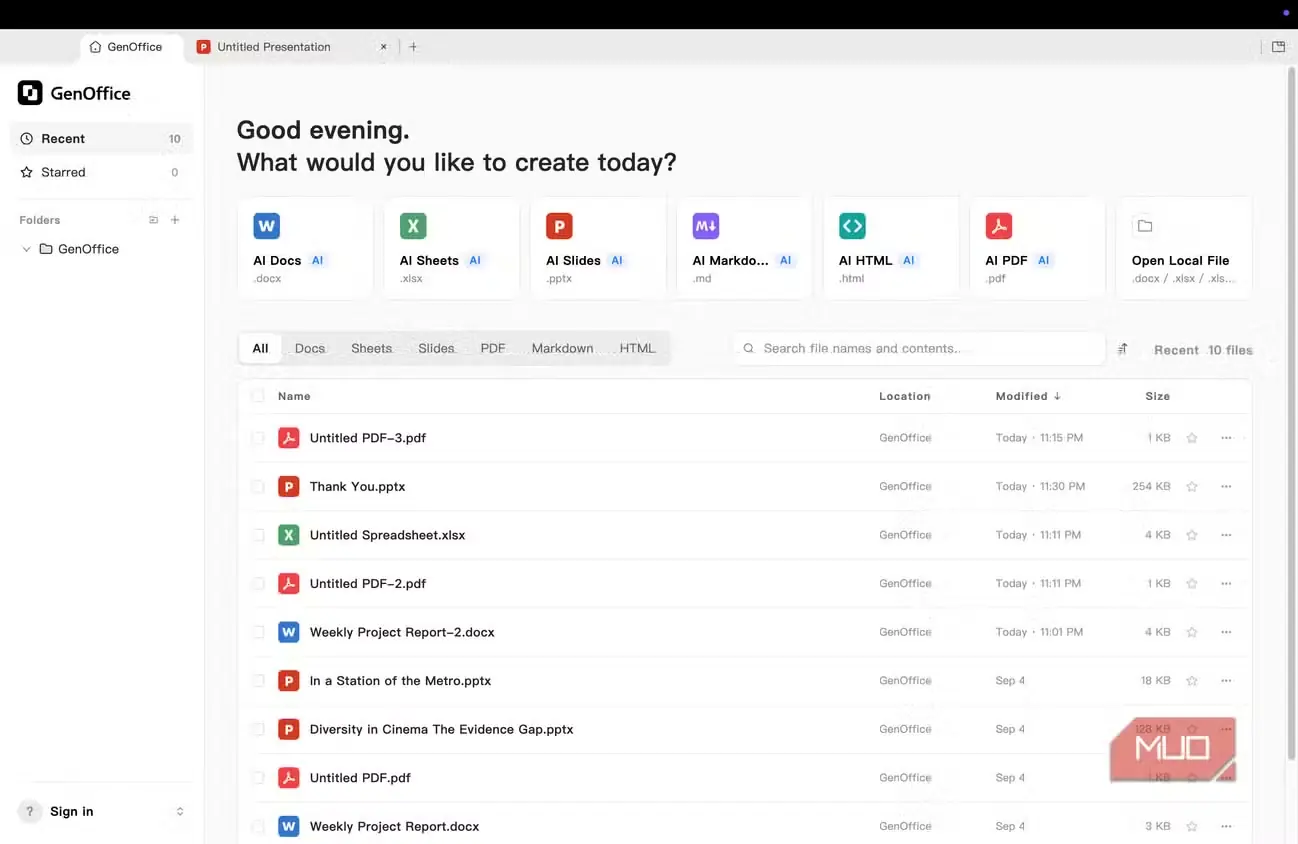Star the Untitled PDF-3.pdf file
This screenshot has width=1298, height=844.
[1191, 438]
